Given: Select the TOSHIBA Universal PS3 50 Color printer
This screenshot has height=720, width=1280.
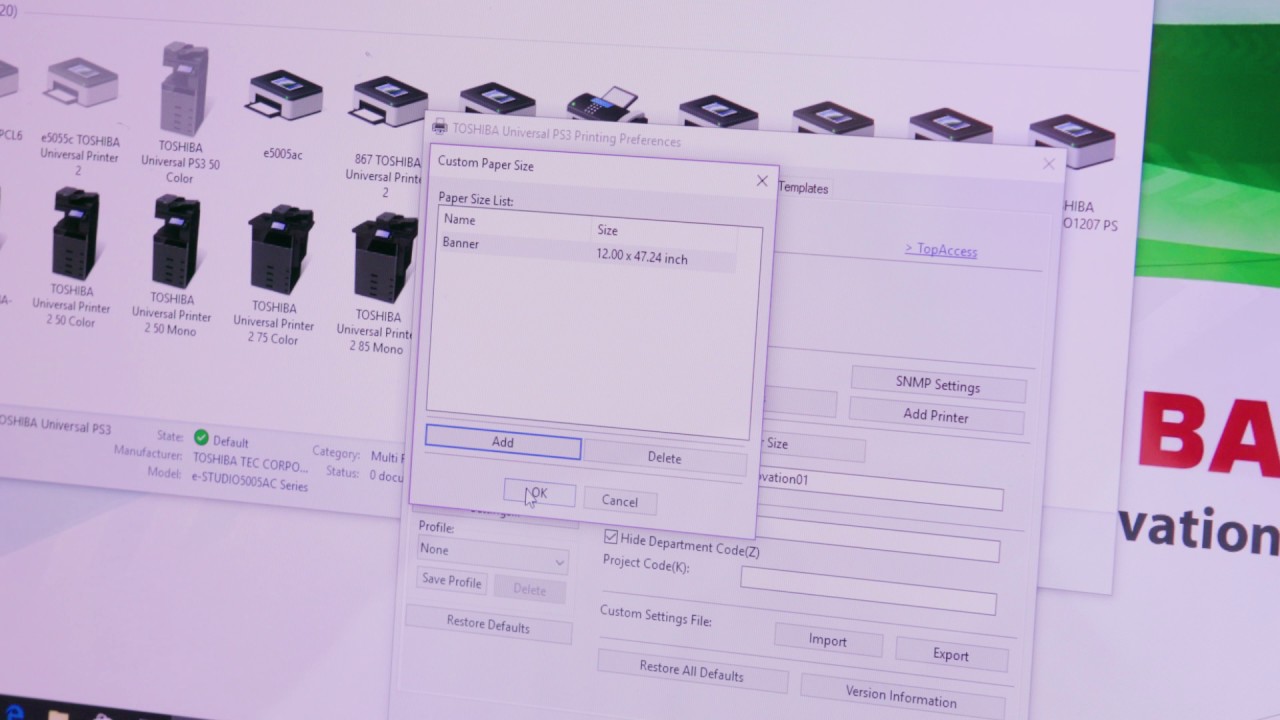Looking at the screenshot, I should point(183,90).
